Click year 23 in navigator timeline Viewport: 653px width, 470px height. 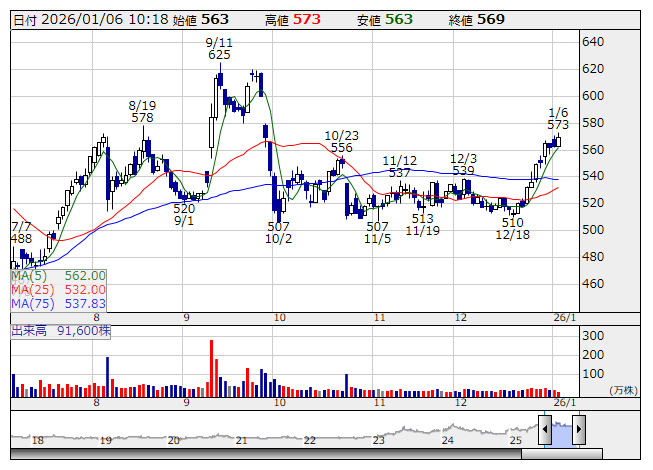[x=379, y=440]
